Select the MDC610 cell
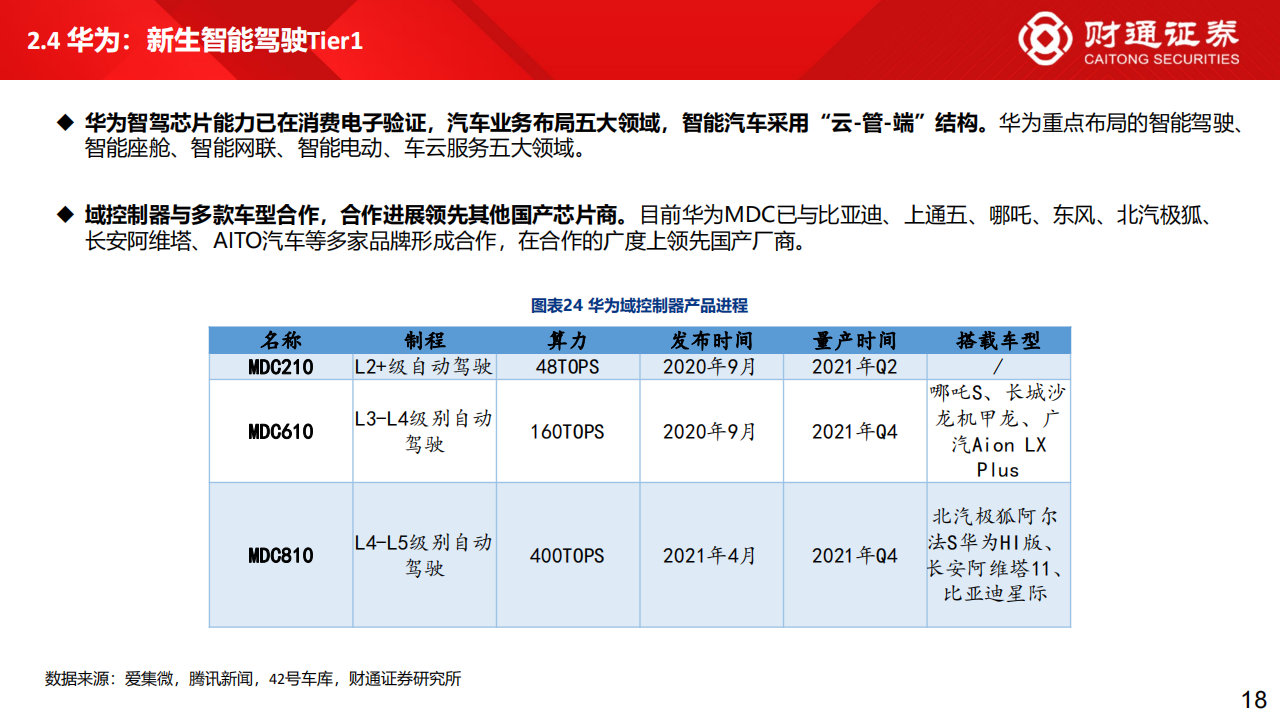This screenshot has width=1280, height=720. 281,432
